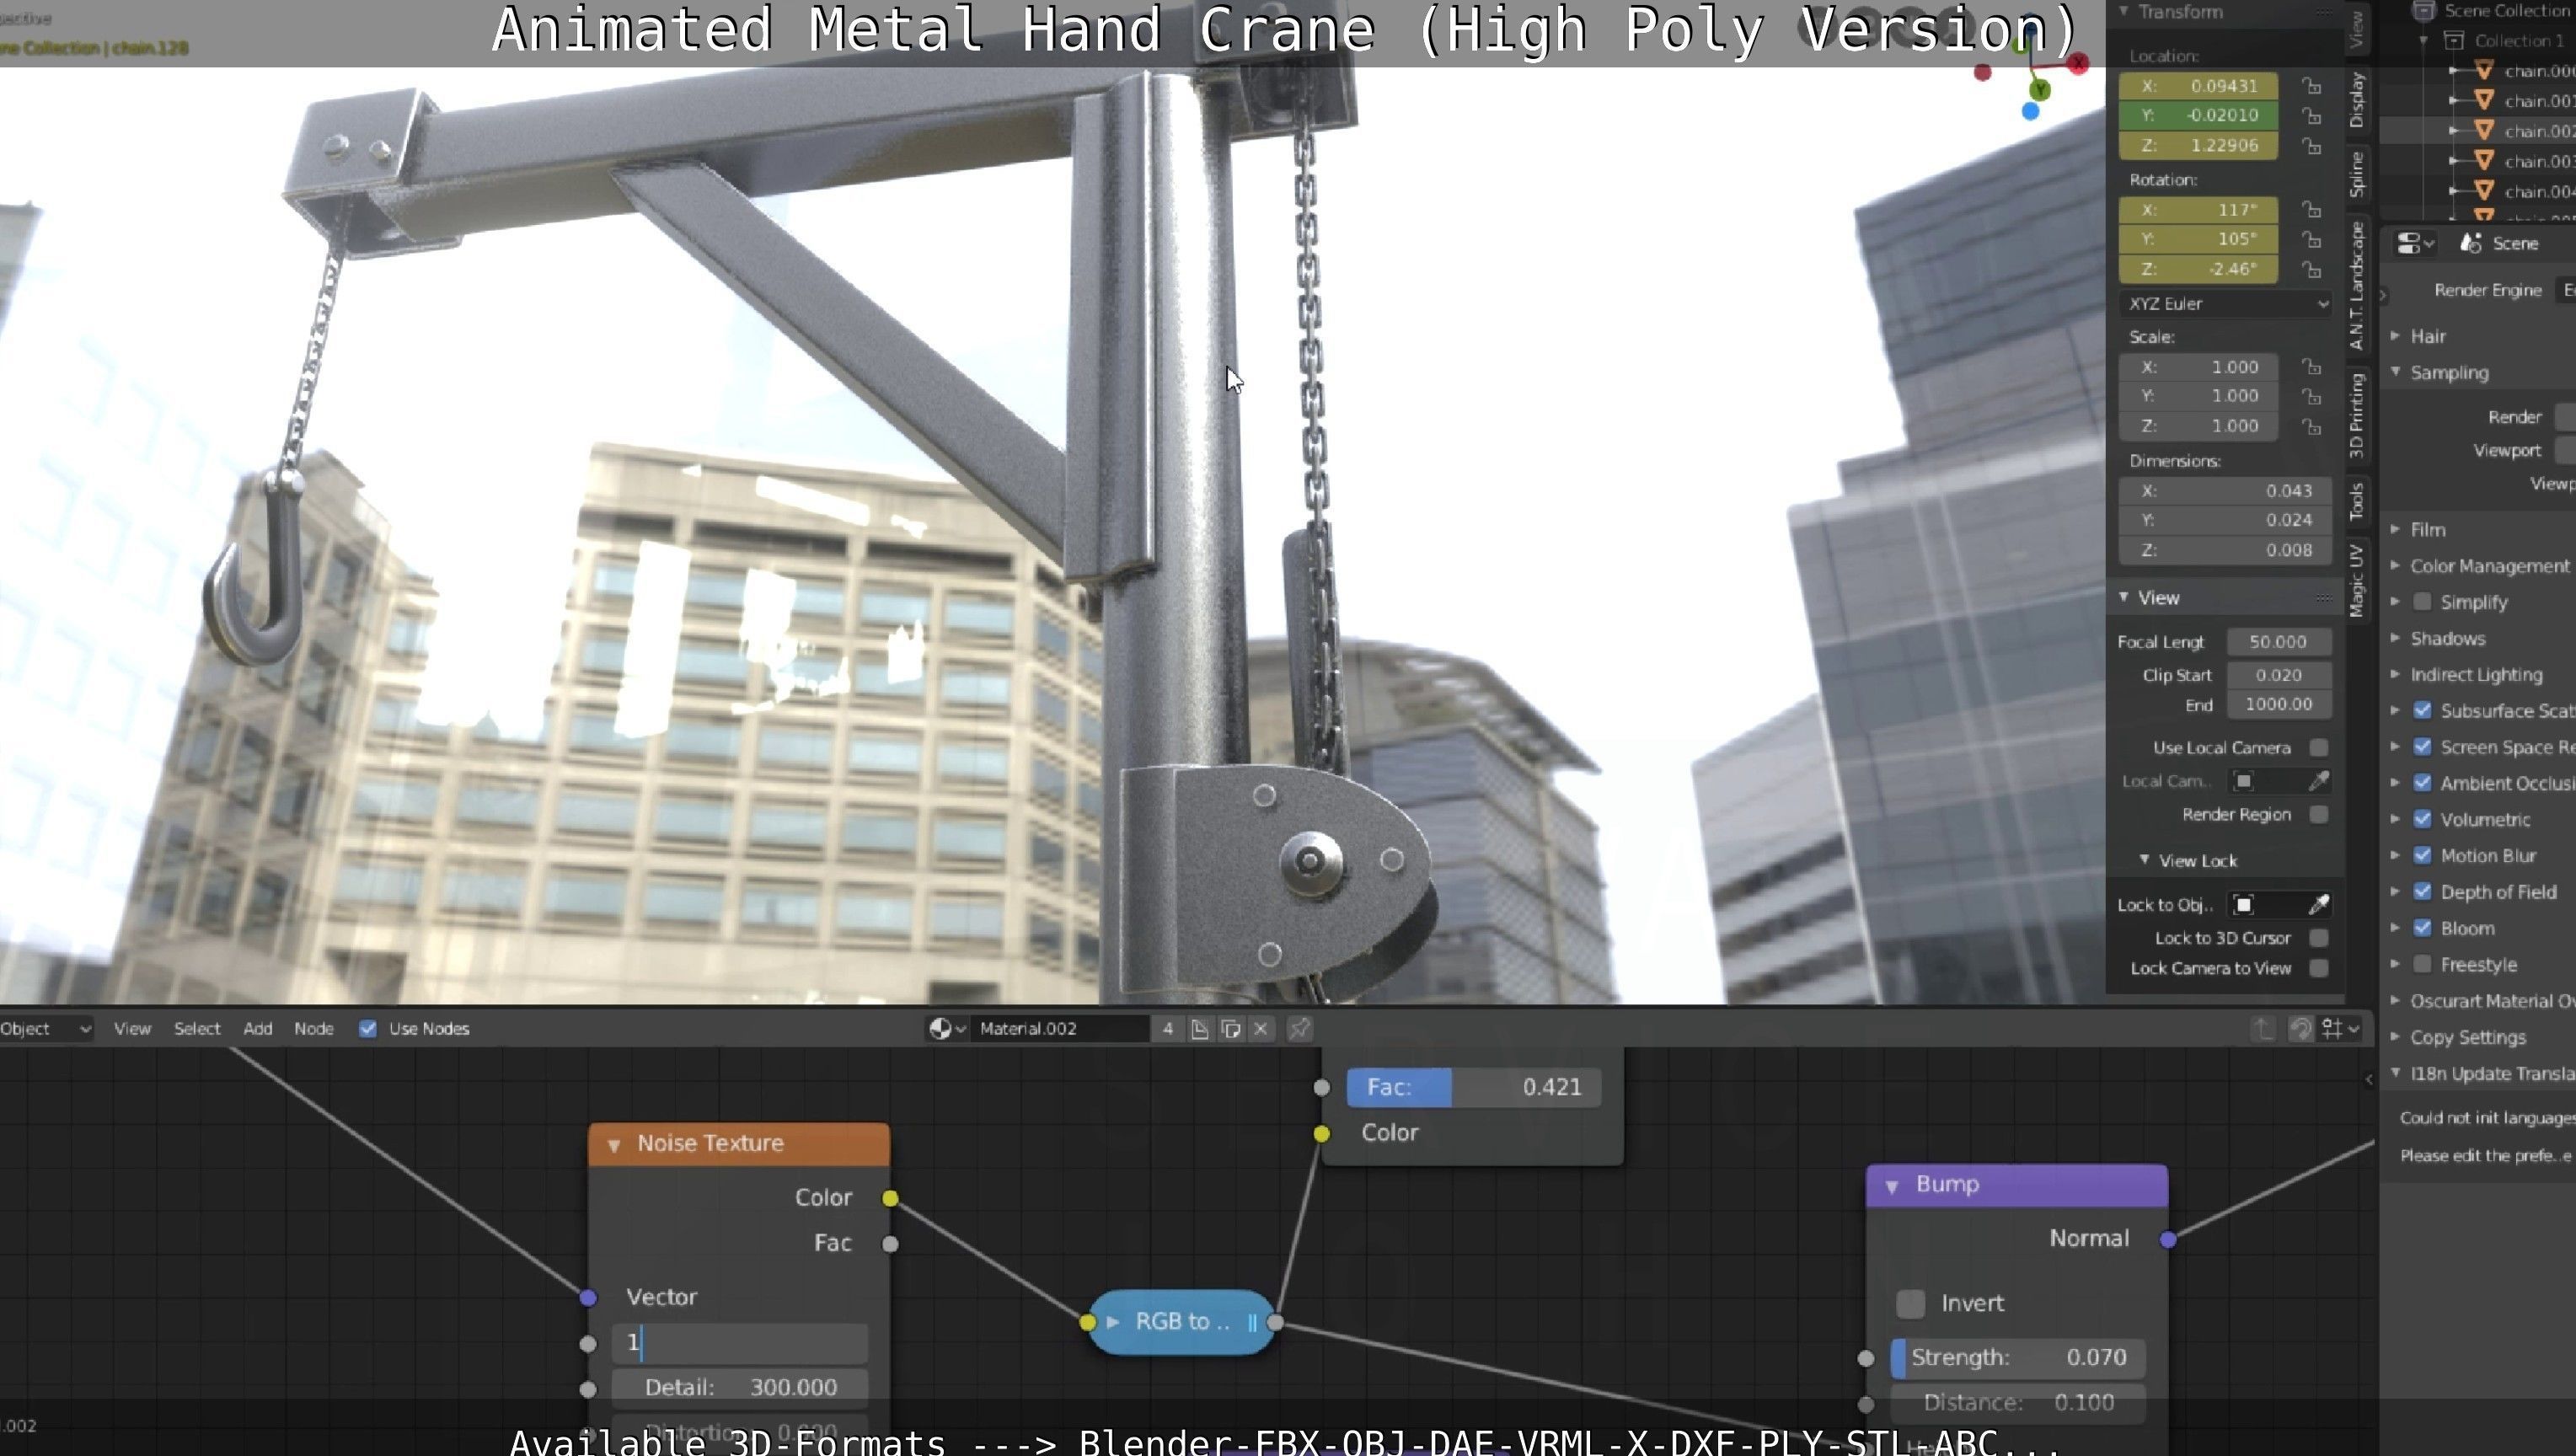Lock the Rotation Z value
This screenshot has height=1456, width=2576.
tap(2311, 269)
